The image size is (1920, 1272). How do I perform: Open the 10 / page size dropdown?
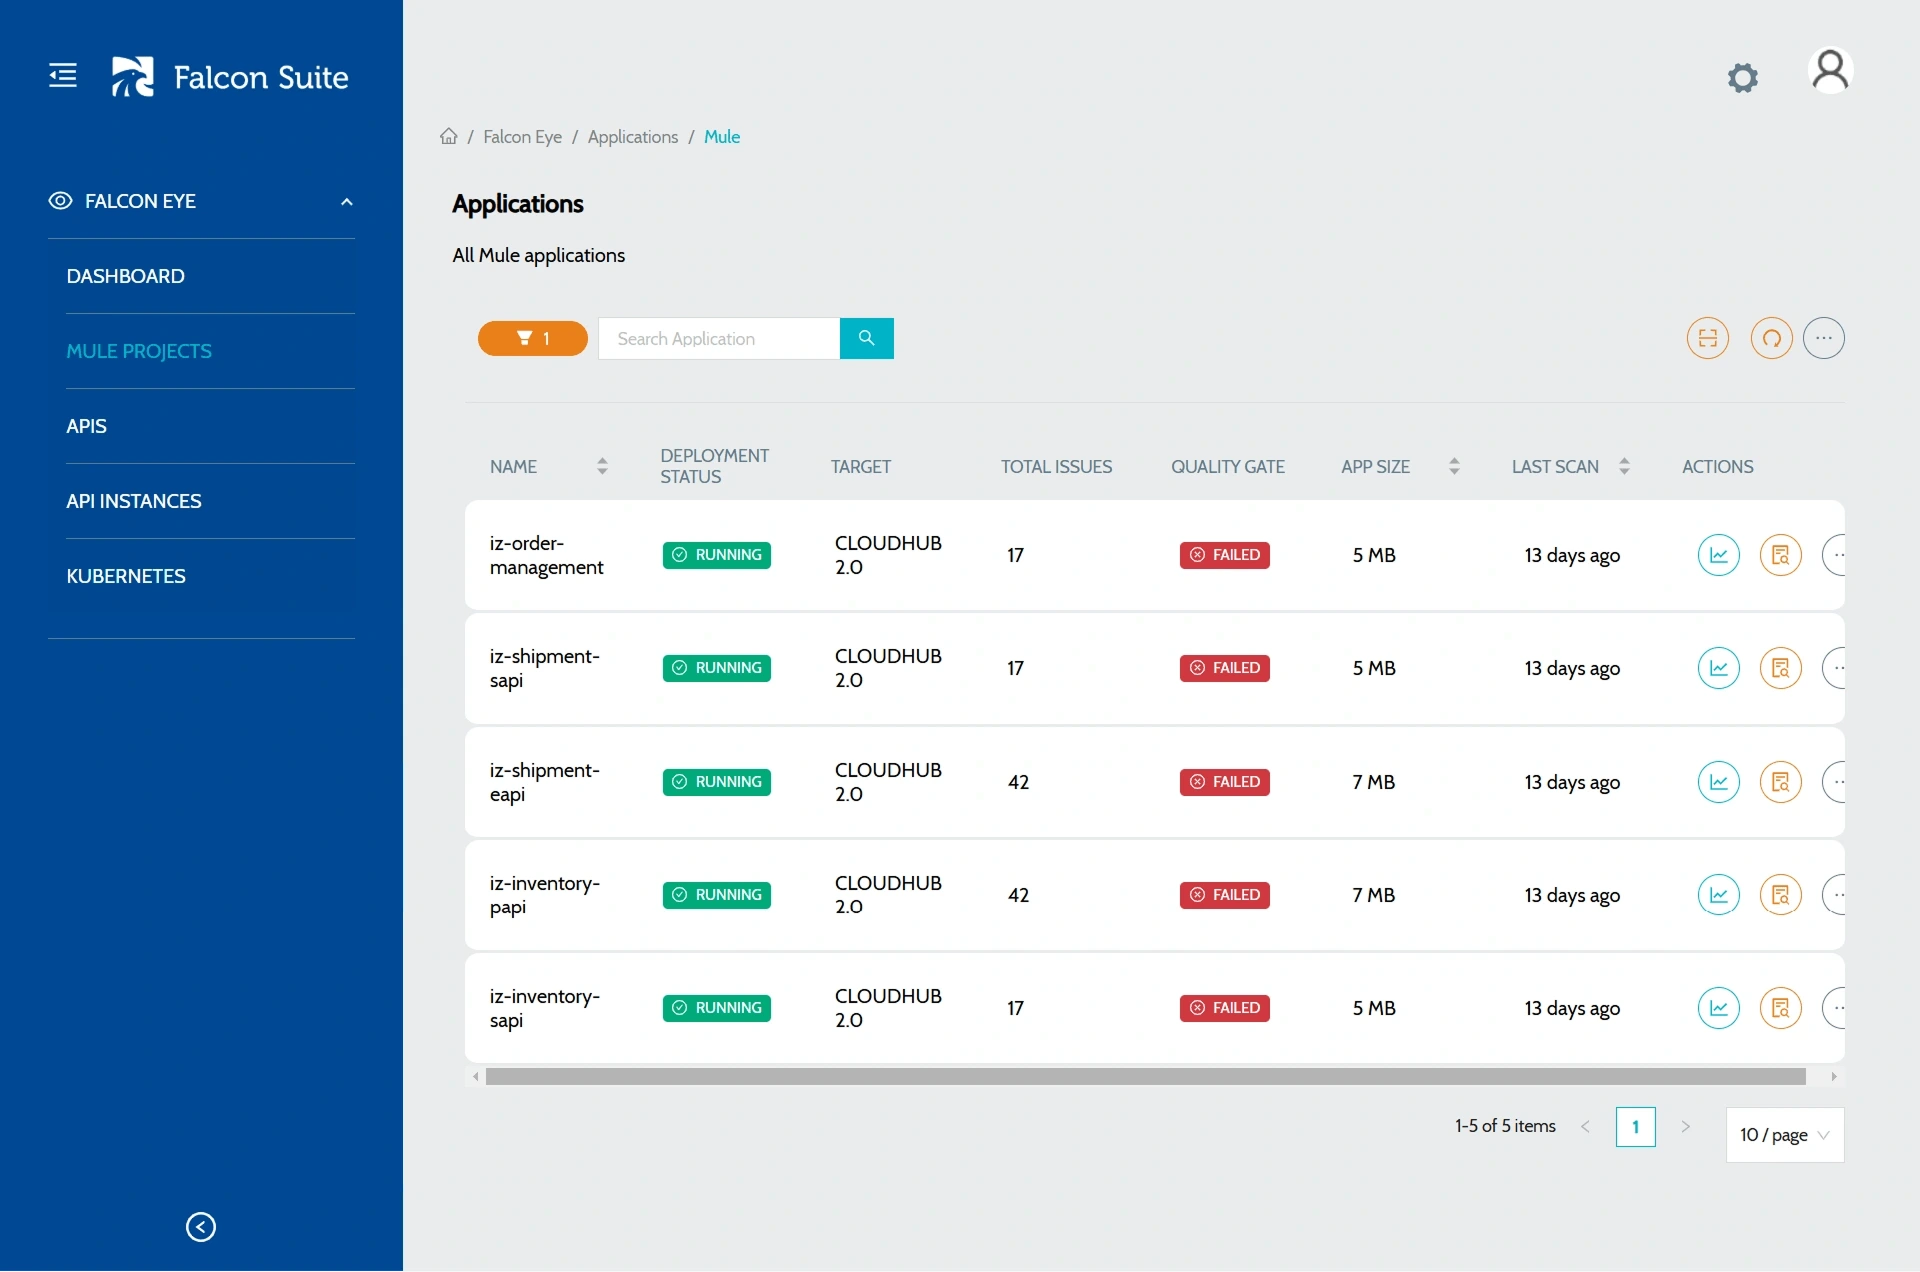click(x=1783, y=1135)
